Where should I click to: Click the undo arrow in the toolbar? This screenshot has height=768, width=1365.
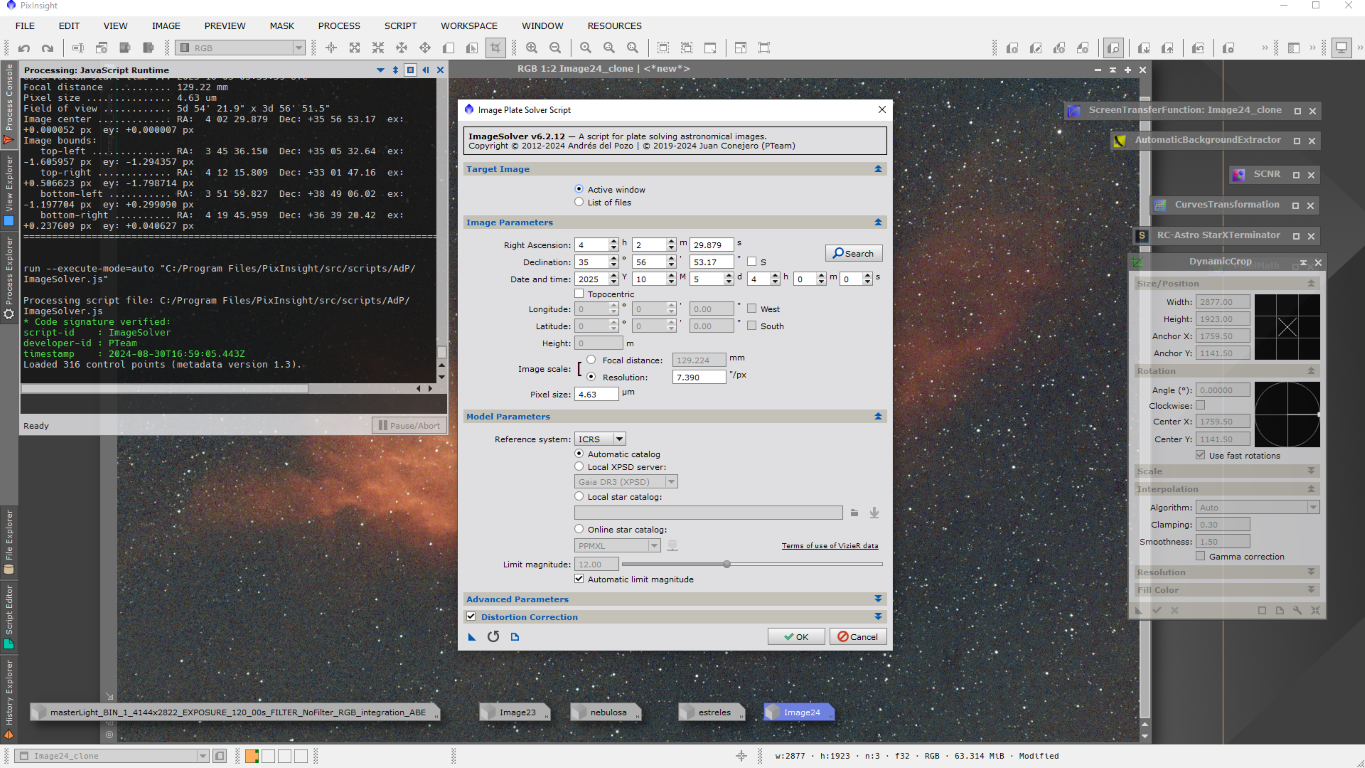click(x=24, y=48)
